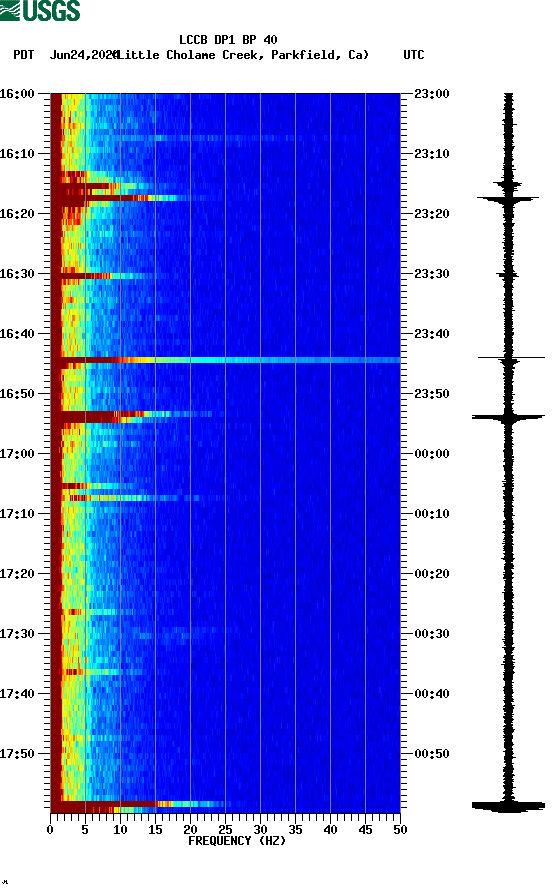Click the event band near 17:07
552x893 pixels.
137,498
